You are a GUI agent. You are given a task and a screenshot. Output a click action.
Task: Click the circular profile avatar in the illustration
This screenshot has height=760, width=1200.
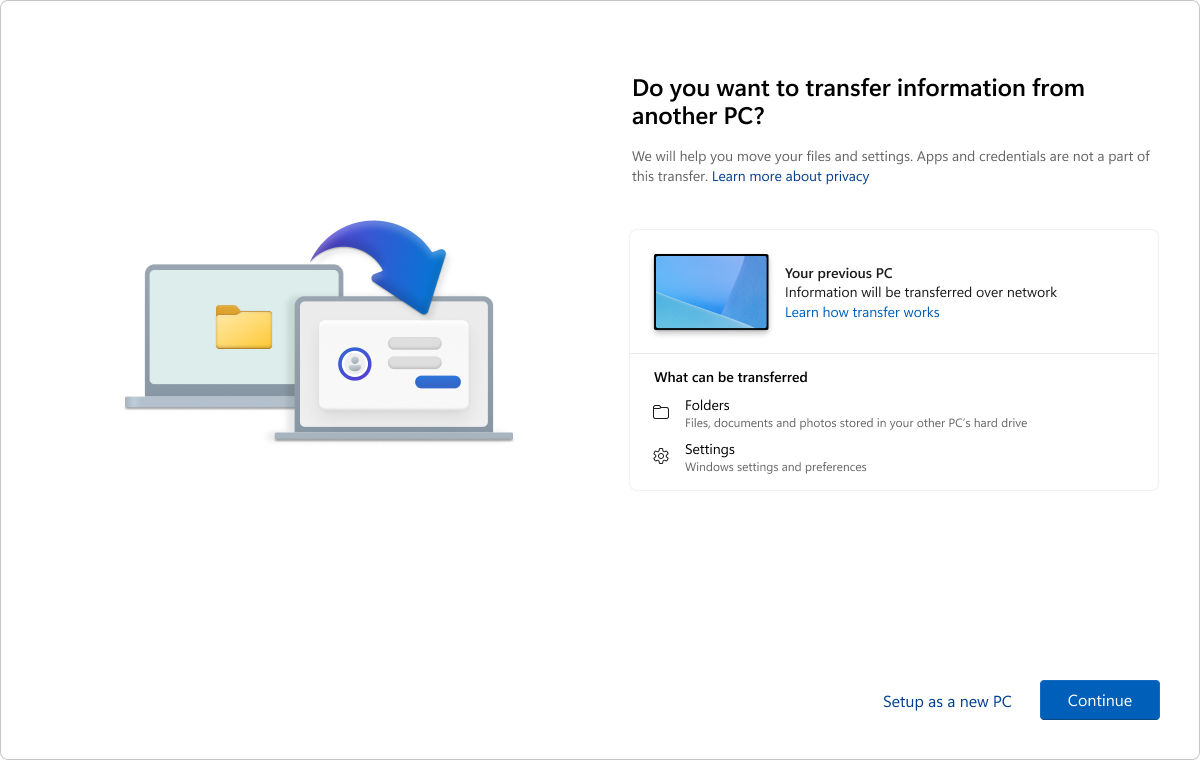pyautogui.click(x=354, y=365)
